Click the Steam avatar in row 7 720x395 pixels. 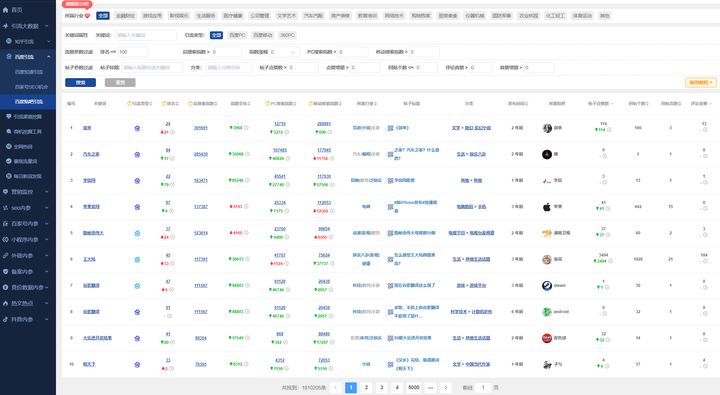point(546,286)
